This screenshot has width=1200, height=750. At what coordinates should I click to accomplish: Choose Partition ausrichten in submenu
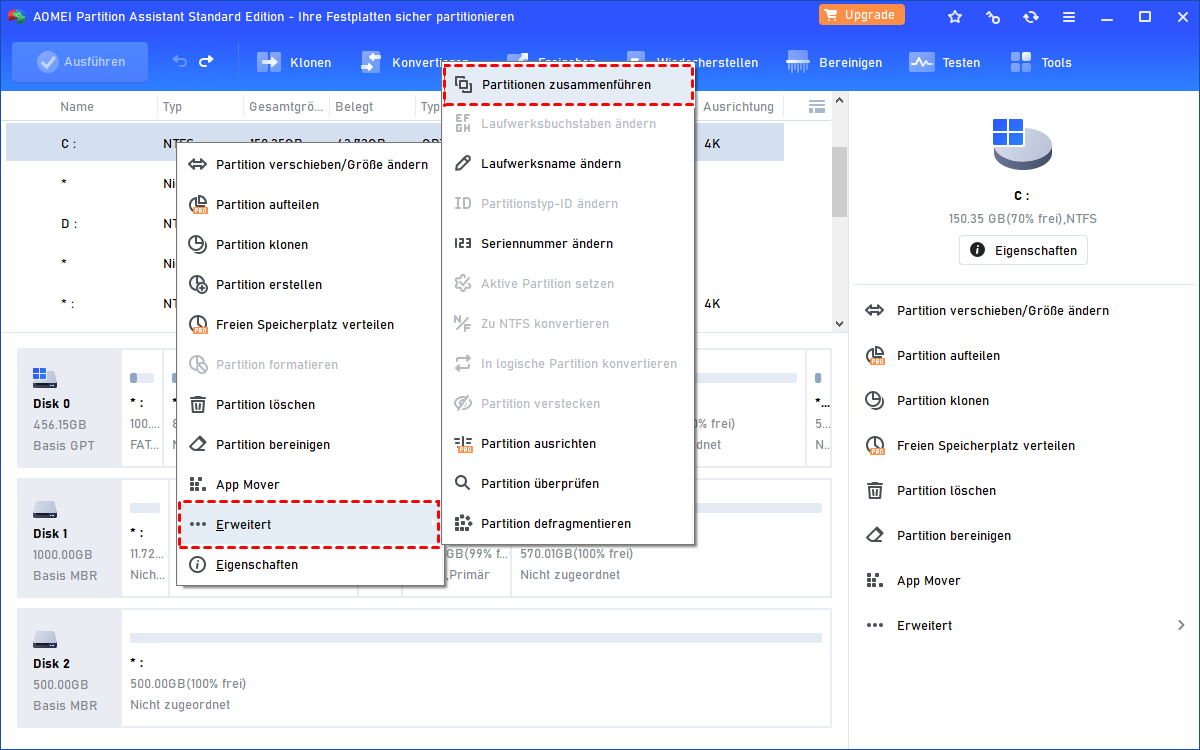(568, 444)
